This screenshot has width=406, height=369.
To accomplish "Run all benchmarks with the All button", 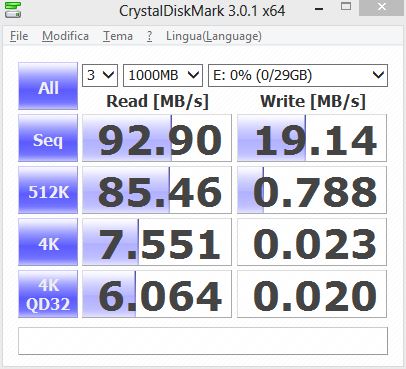I will pos(48,86).
